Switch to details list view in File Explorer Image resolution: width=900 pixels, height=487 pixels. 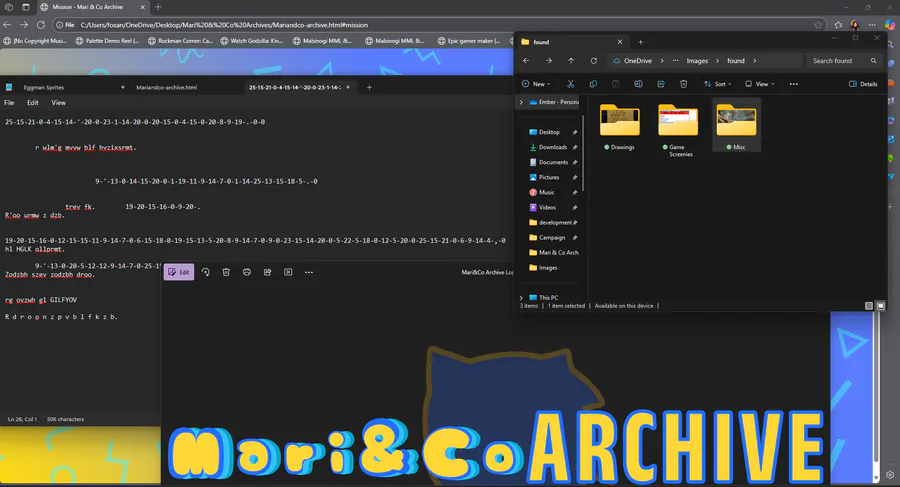(x=868, y=306)
